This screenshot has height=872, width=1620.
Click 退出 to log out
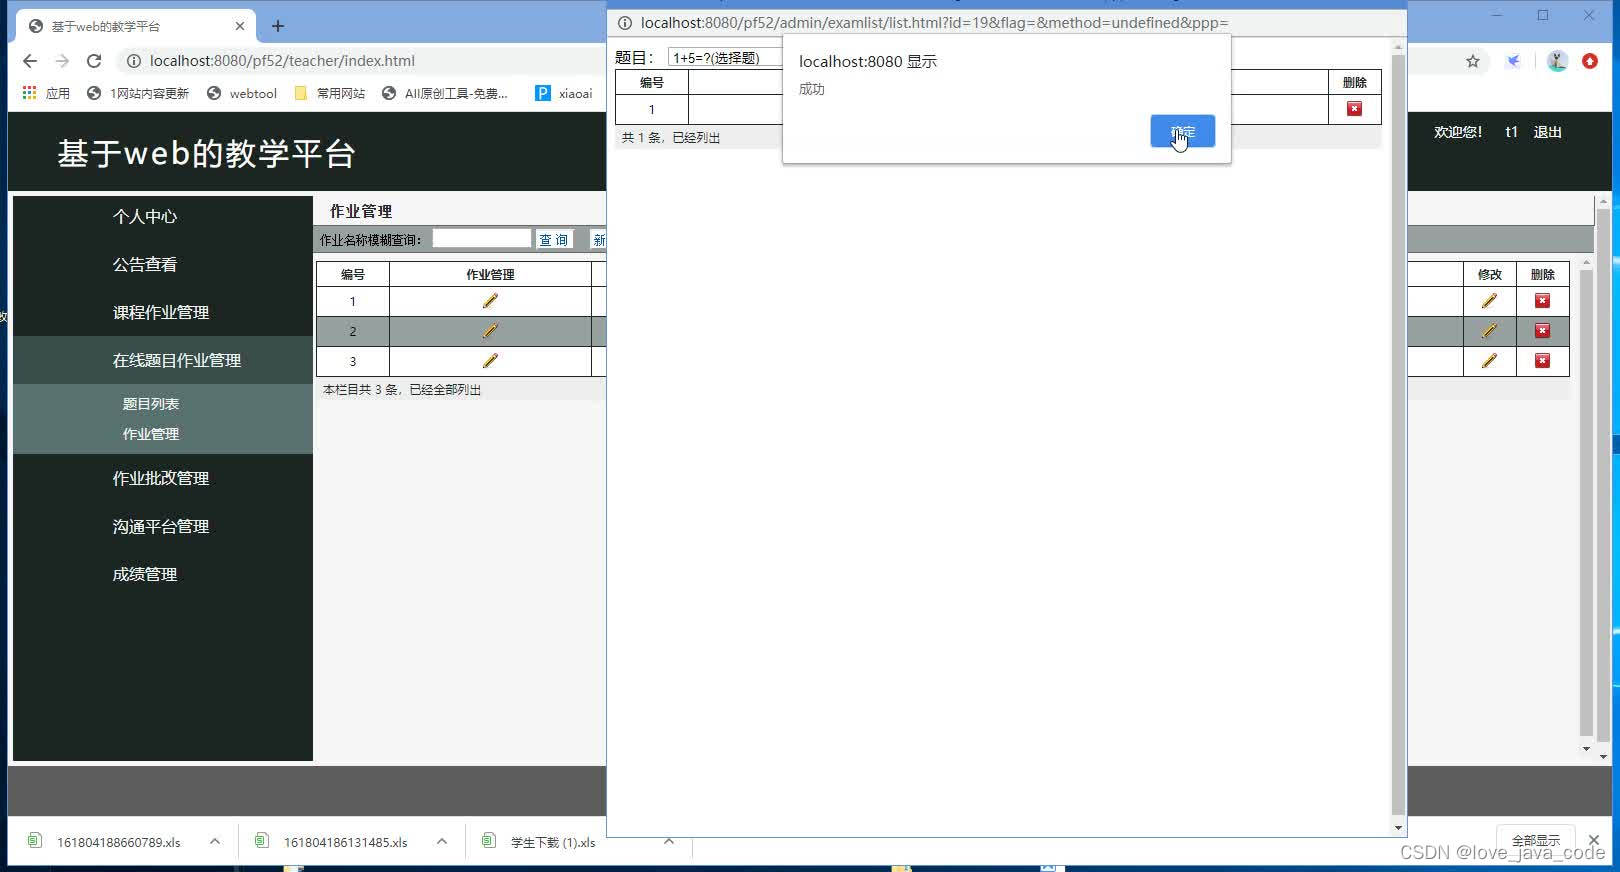[1547, 132]
